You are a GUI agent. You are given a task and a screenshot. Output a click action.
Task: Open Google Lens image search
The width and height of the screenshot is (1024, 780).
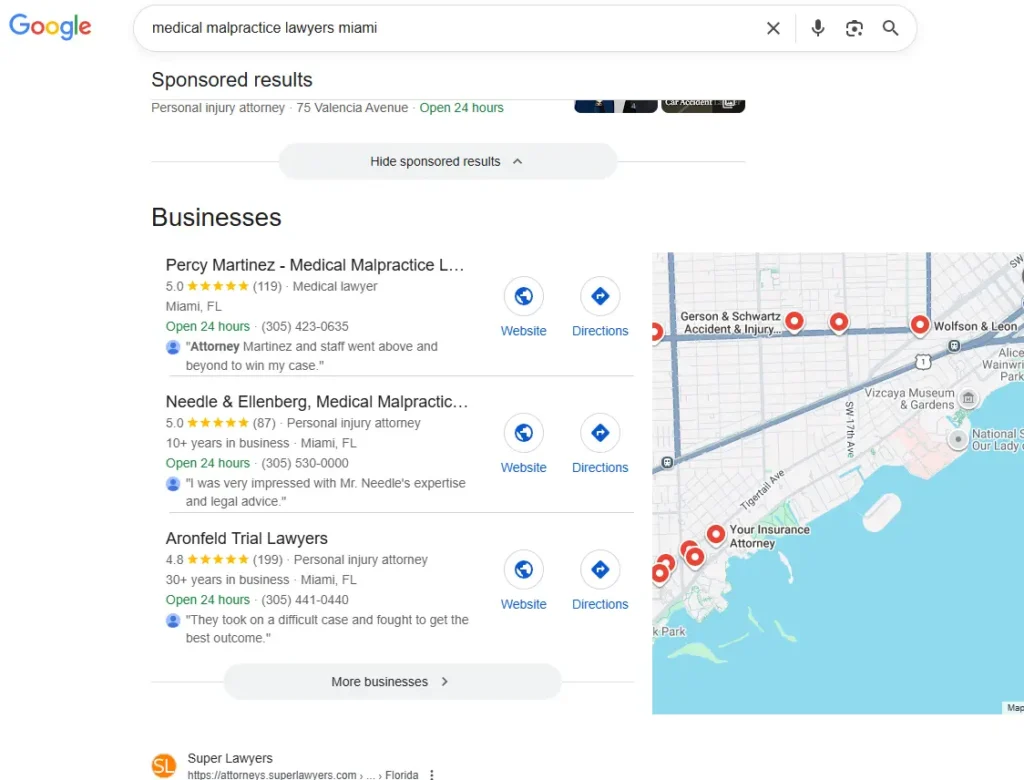pos(854,28)
